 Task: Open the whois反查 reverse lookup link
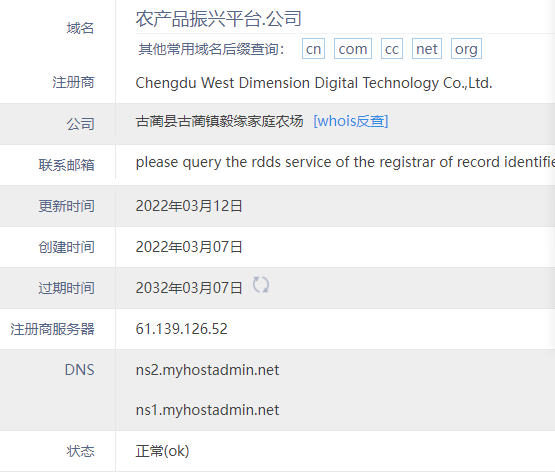click(351, 121)
